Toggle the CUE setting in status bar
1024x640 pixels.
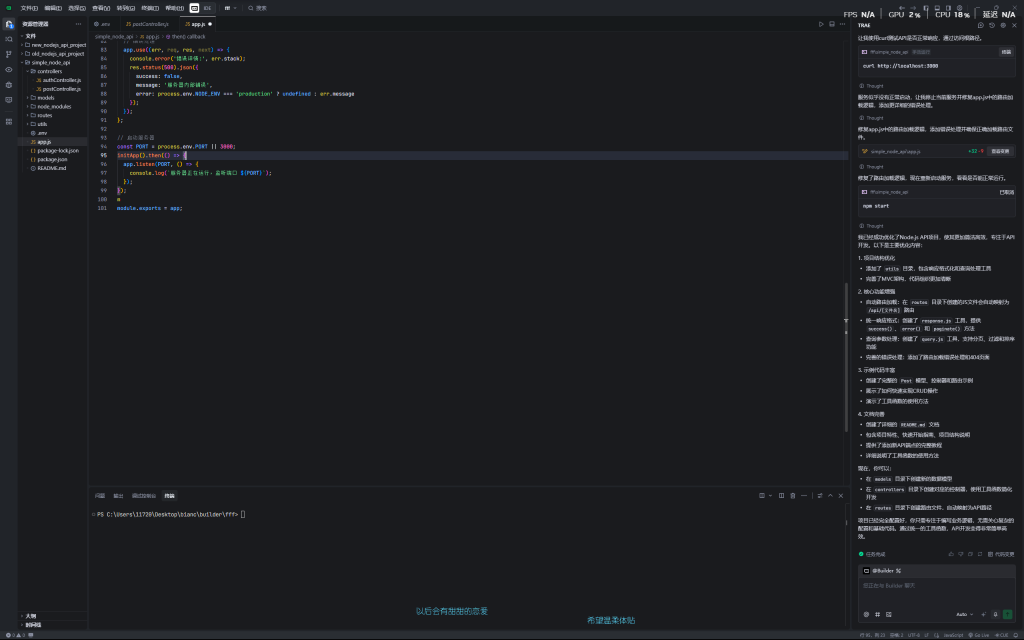pos(1000,634)
